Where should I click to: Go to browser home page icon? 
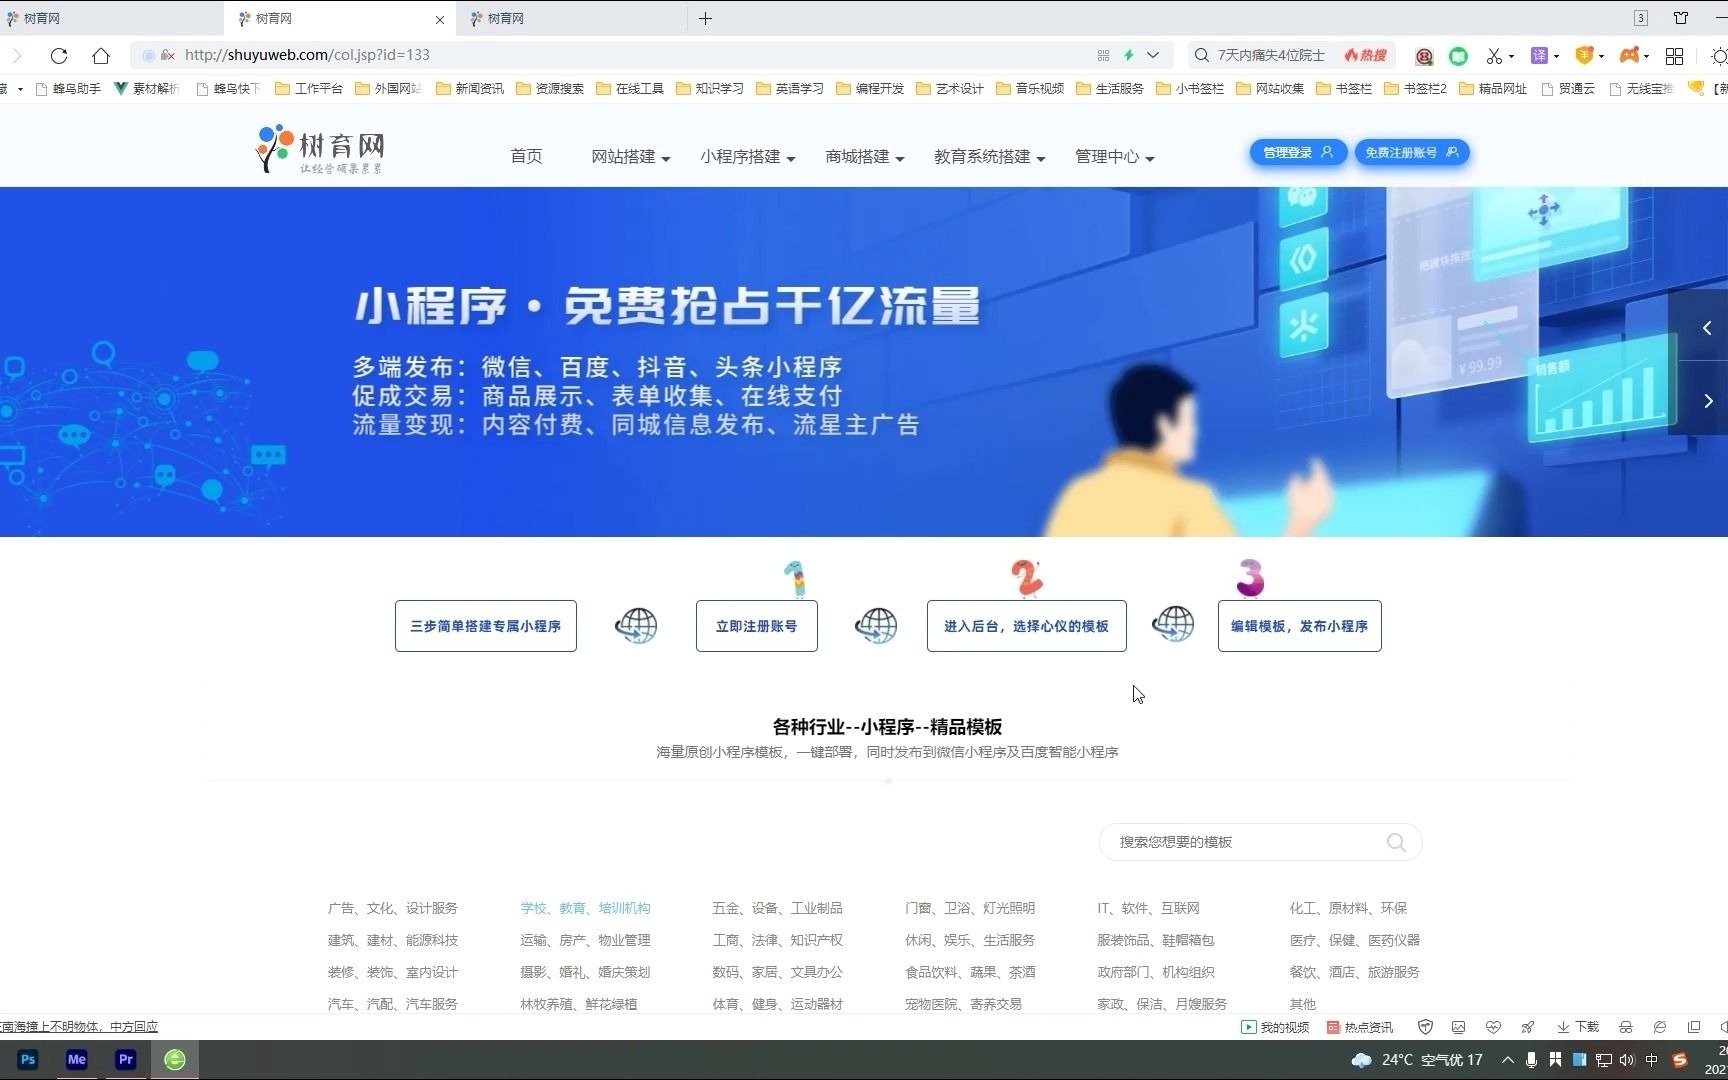point(101,55)
